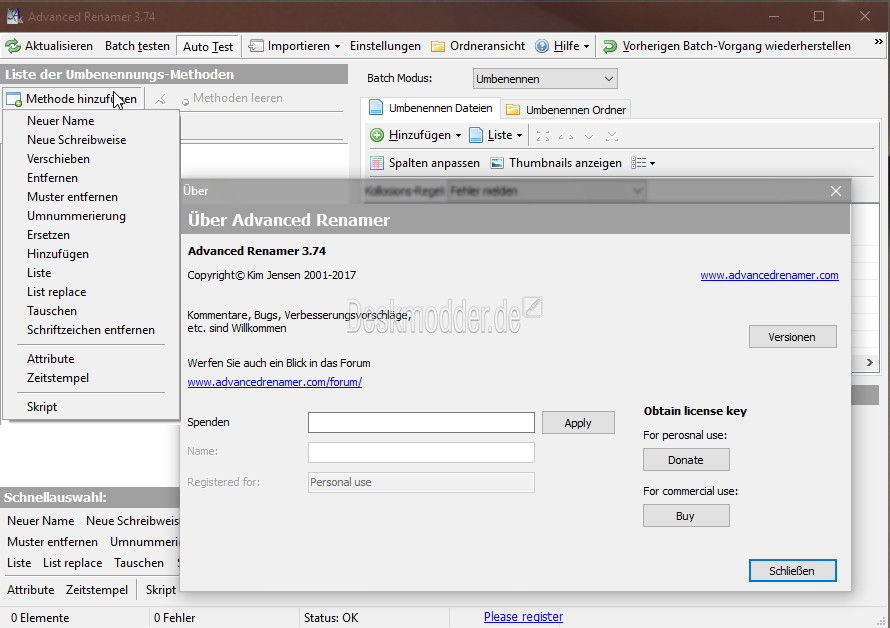Viewport: 890px width, 628px height.
Task: Switch to the Umbenennen Dateien tab
Action: coord(431,108)
